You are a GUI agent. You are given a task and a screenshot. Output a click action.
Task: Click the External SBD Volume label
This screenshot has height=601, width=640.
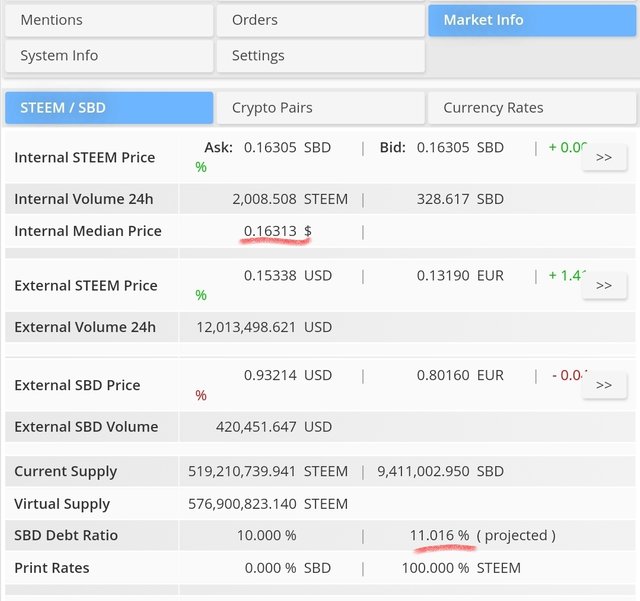(86, 427)
